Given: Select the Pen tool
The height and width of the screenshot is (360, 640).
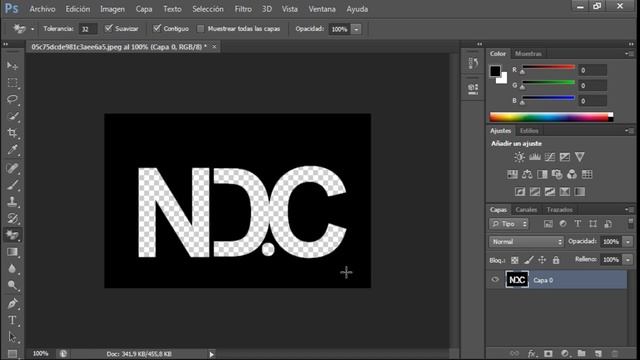Looking at the screenshot, I should (x=12, y=304).
